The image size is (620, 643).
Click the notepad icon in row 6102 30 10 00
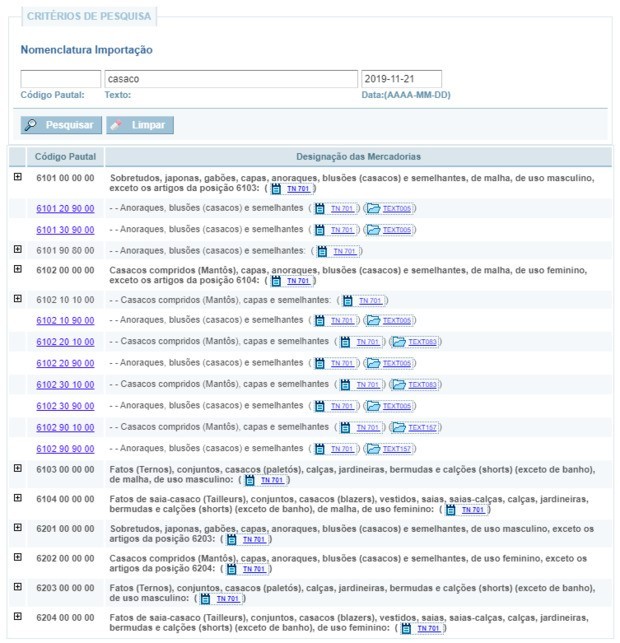pos(346,385)
